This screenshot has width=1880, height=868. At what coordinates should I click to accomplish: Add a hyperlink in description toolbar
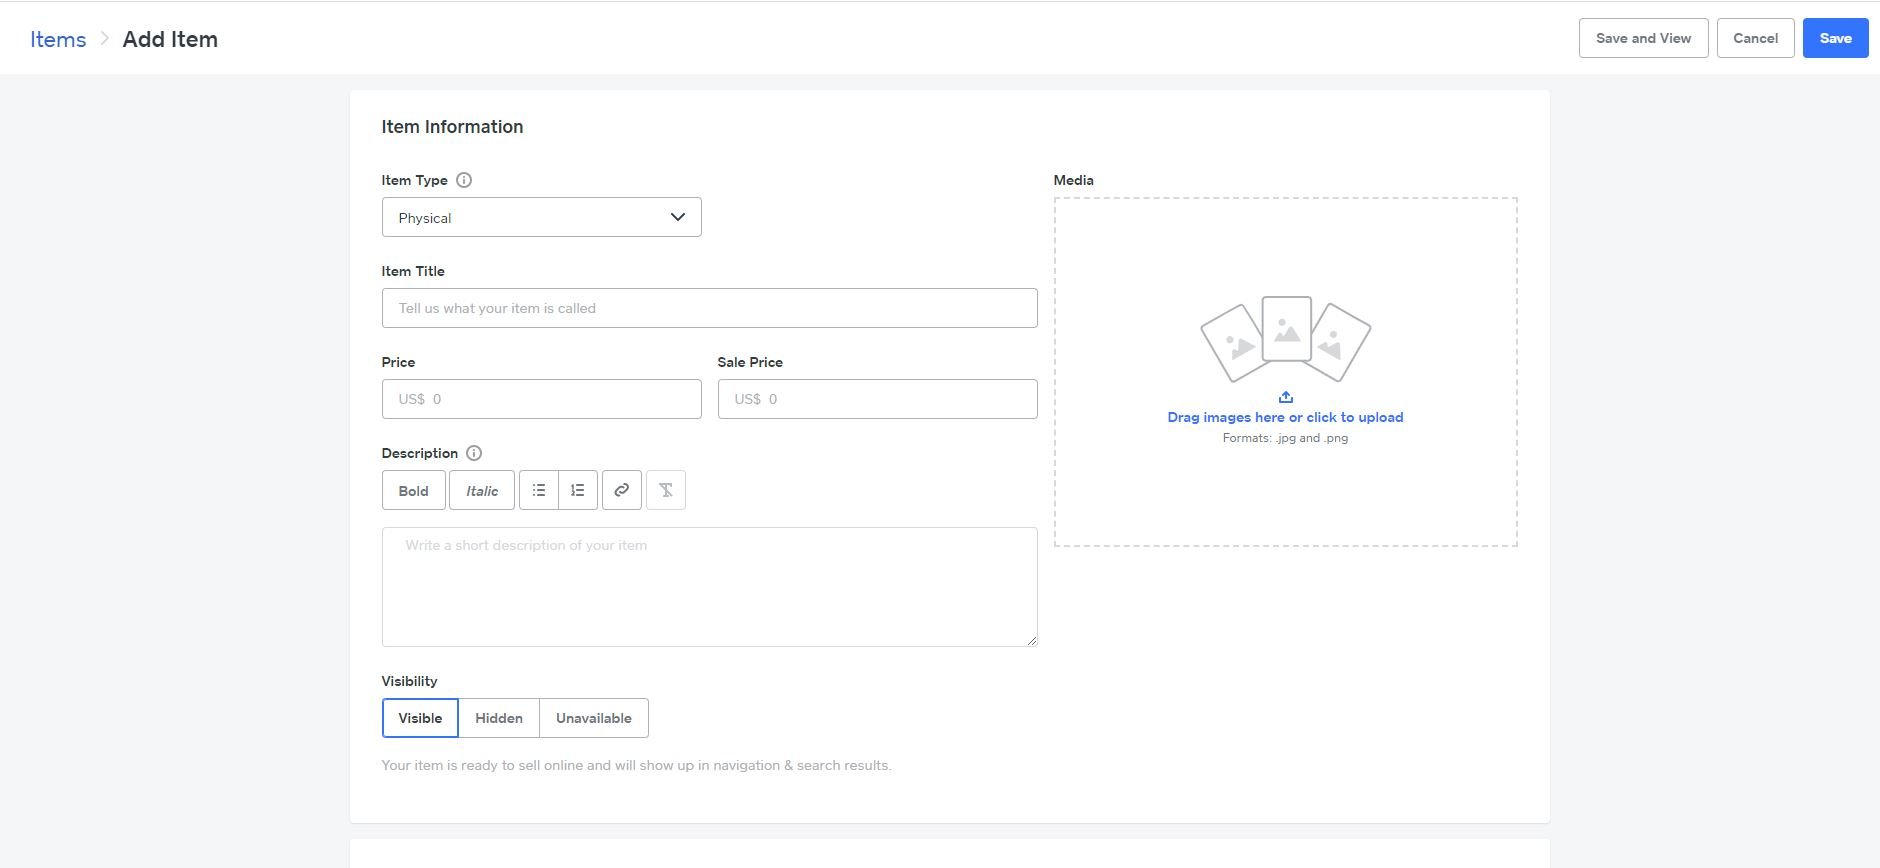[621, 490]
